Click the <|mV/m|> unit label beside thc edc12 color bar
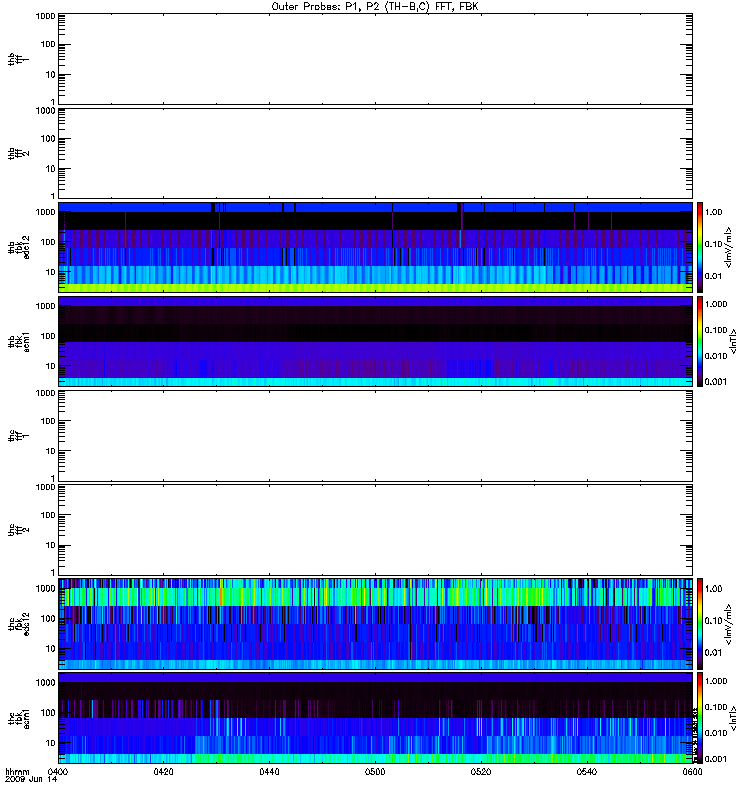Image resolution: width=750 pixels, height=800 pixels. click(x=729, y=623)
